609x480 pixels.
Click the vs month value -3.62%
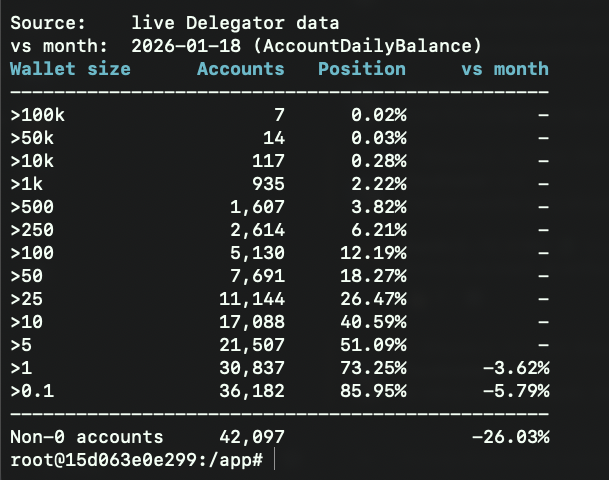(x=516, y=367)
